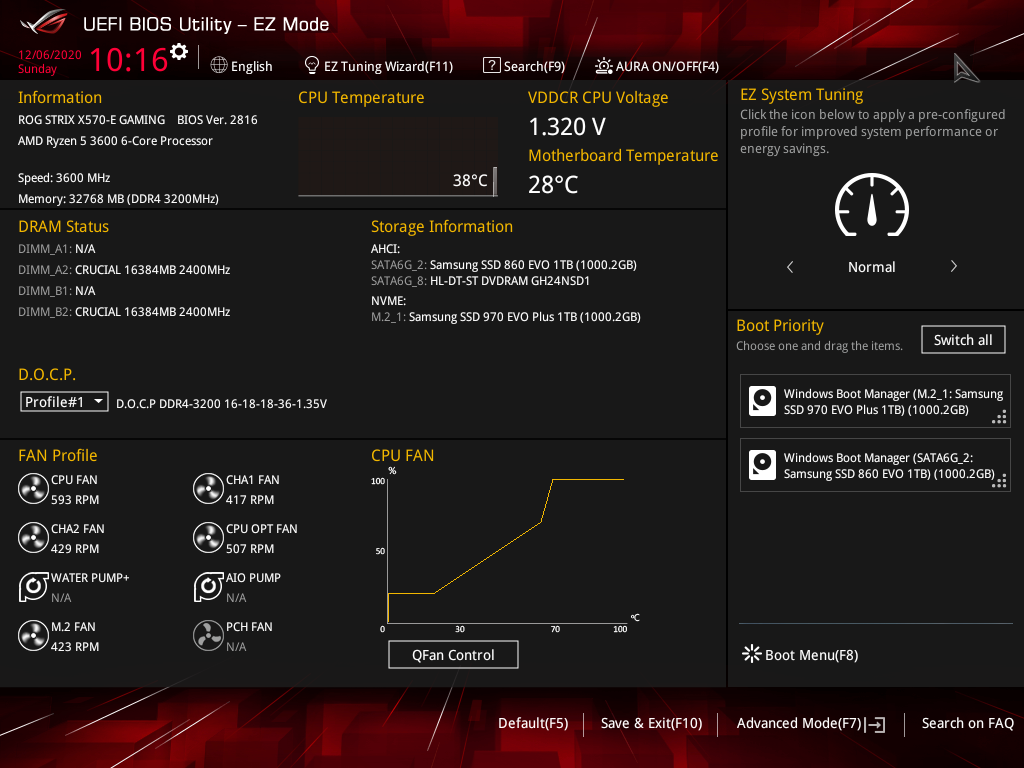Click DIMM_A2 CRUCIAL 16384MB row
Viewport: 1024px width, 768px height.
pyautogui.click(x=124, y=270)
